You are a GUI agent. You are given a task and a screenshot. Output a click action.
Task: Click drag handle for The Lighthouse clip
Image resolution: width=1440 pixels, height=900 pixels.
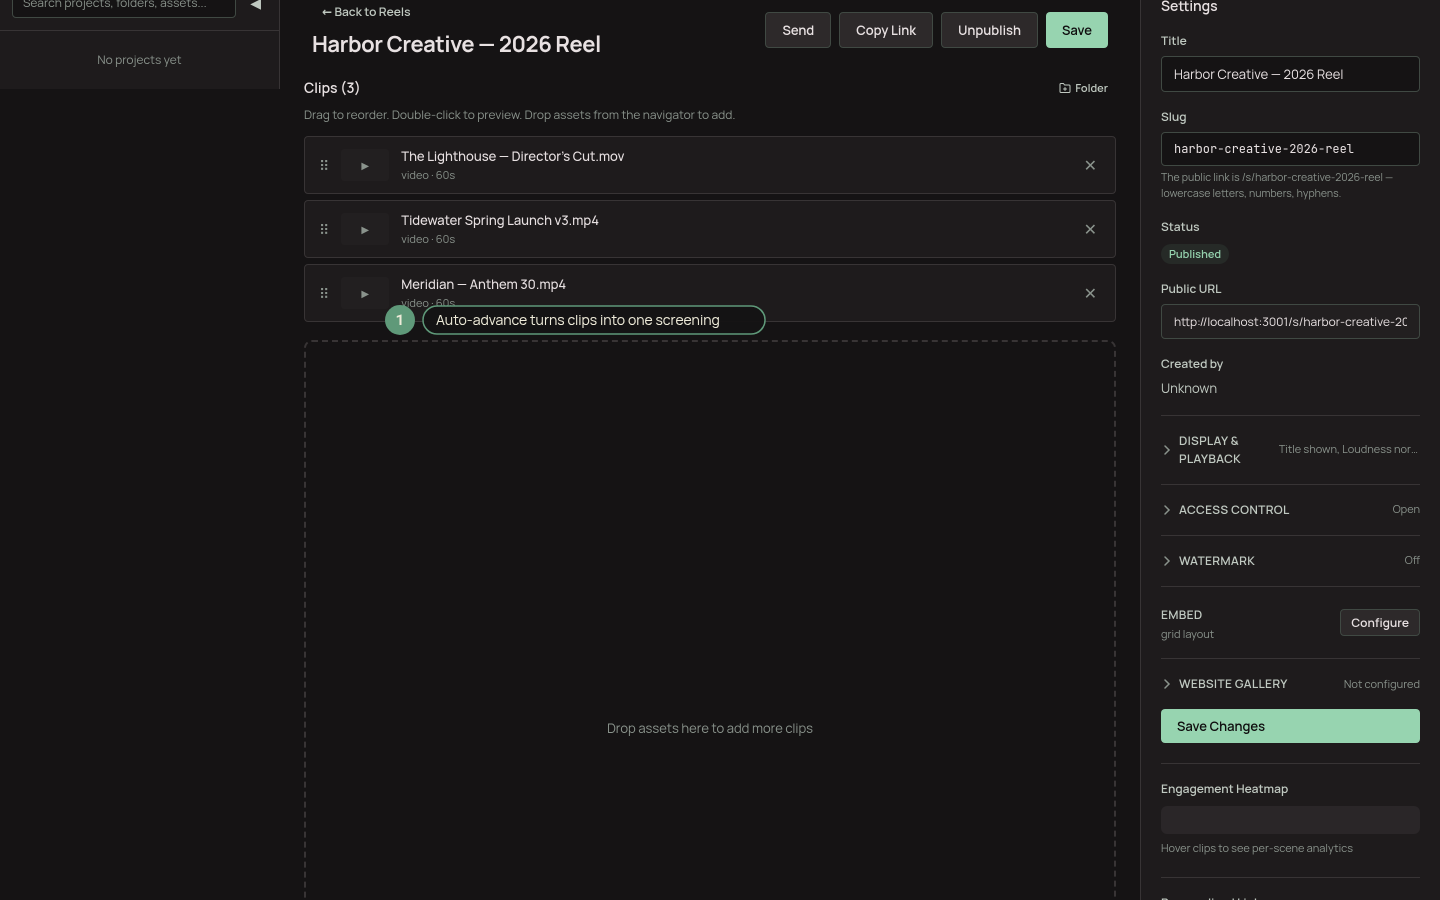click(324, 165)
